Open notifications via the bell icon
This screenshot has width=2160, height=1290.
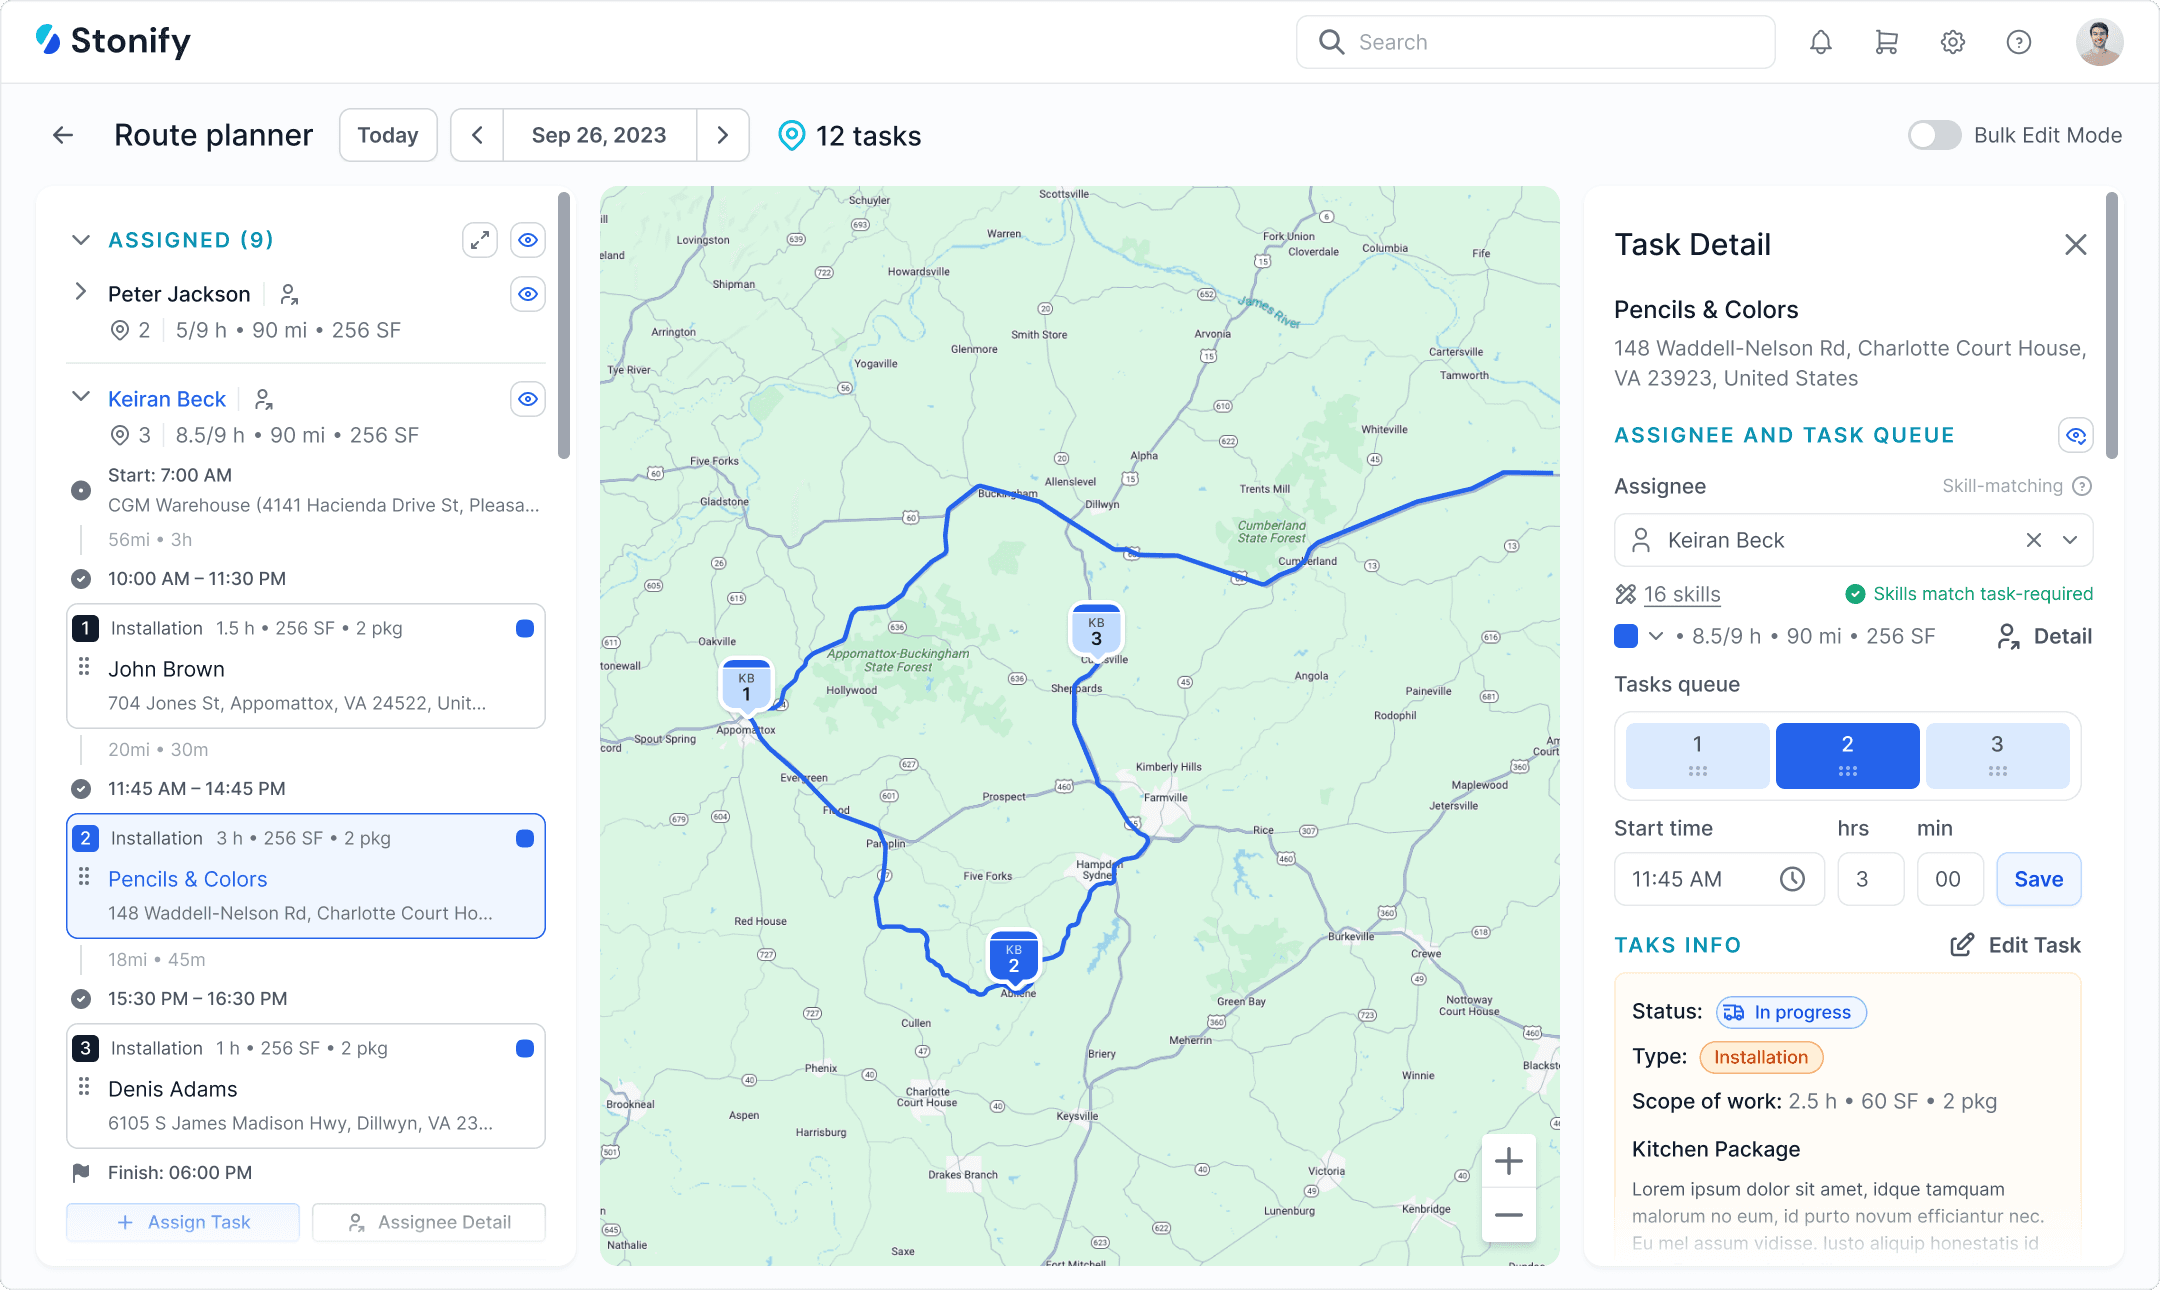[x=1821, y=42]
